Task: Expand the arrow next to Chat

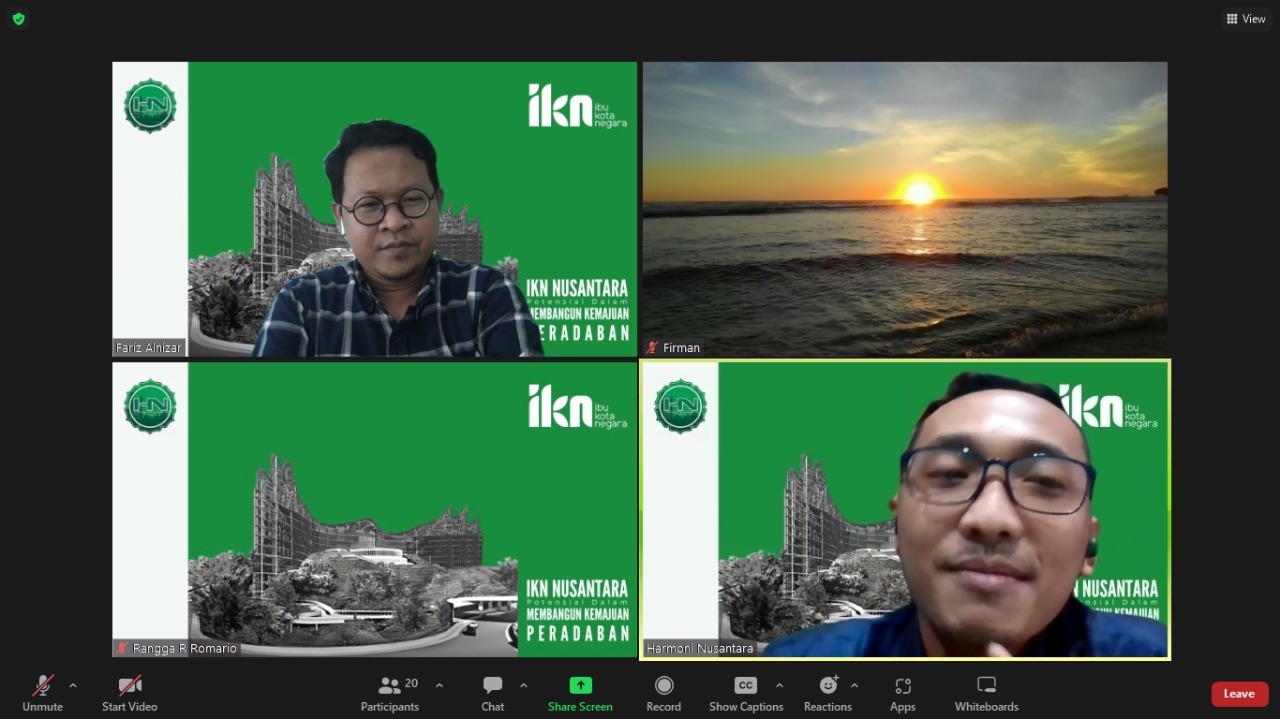Action: point(523,686)
